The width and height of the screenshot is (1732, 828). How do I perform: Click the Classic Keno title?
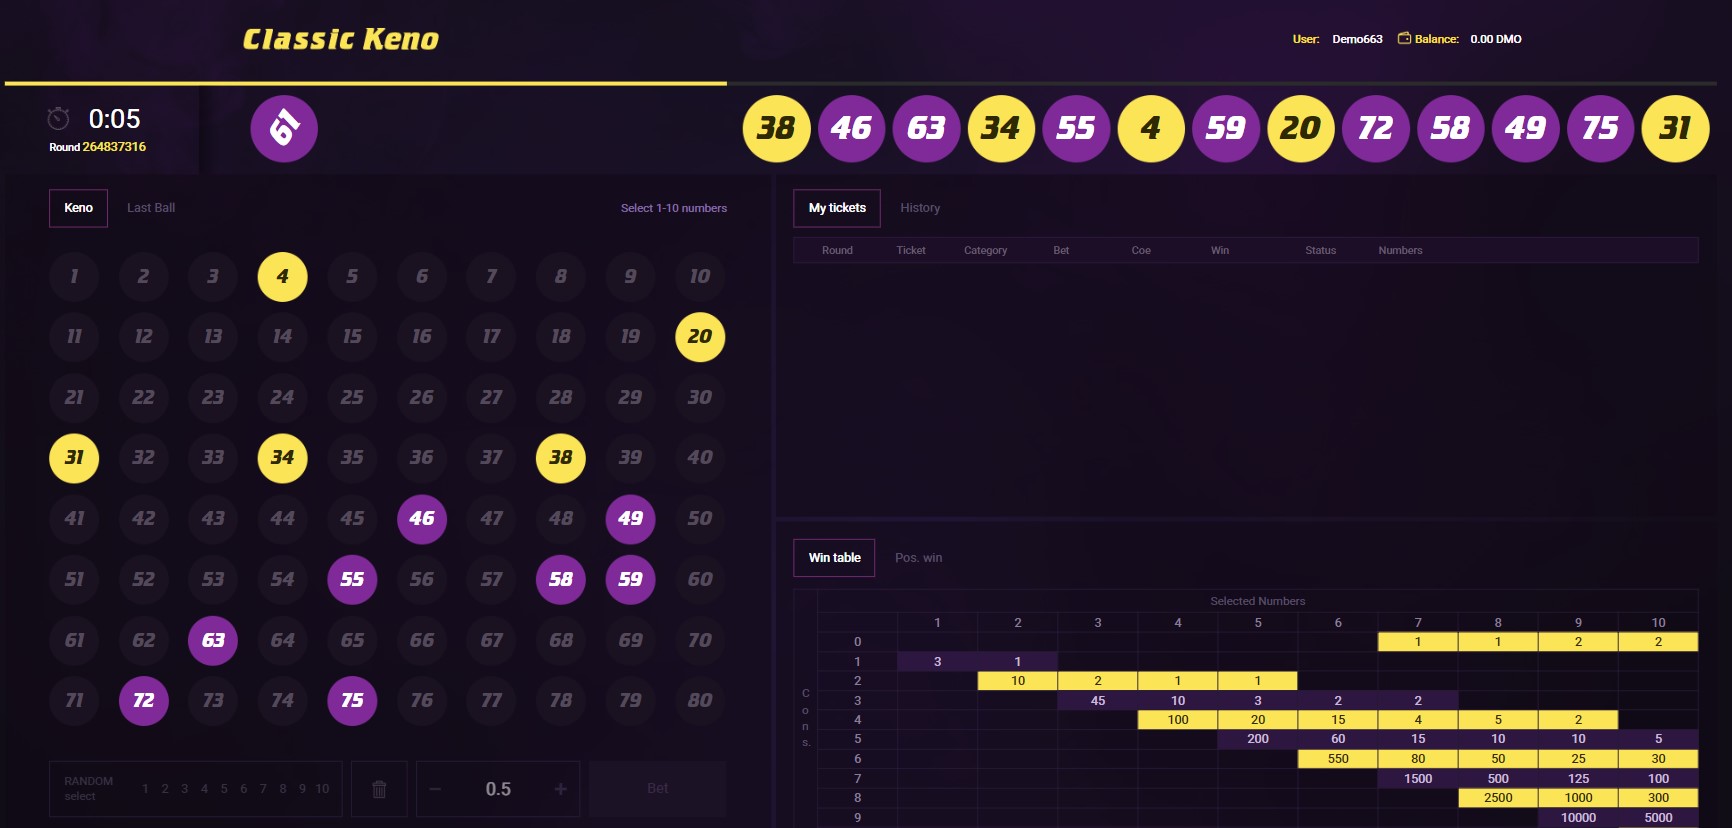click(341, 39)
